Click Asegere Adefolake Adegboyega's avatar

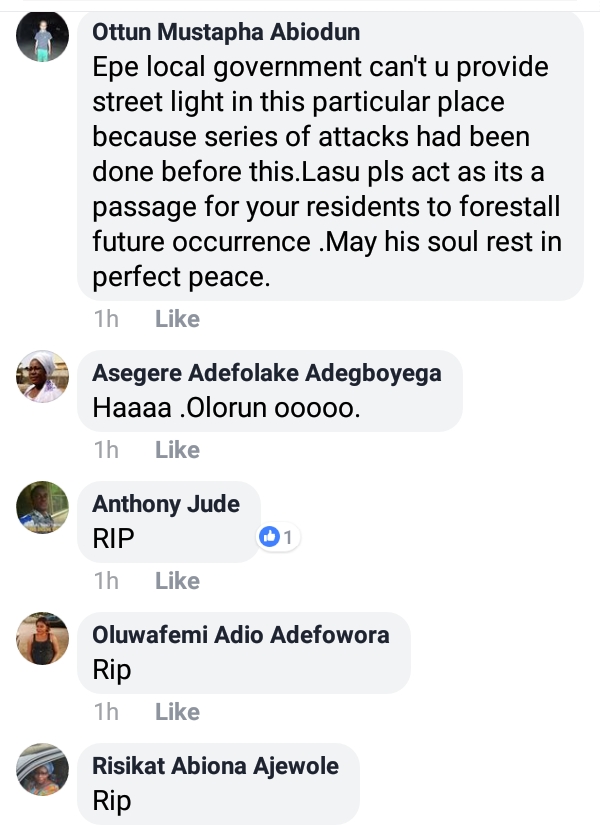(x=43, y=377)
